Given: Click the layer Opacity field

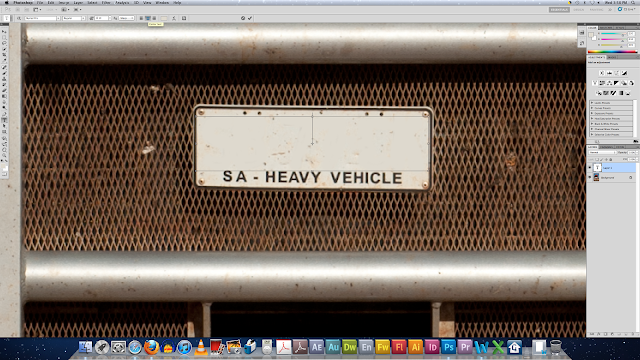Looking at the screenshot, I should click(x=632, y=152).
